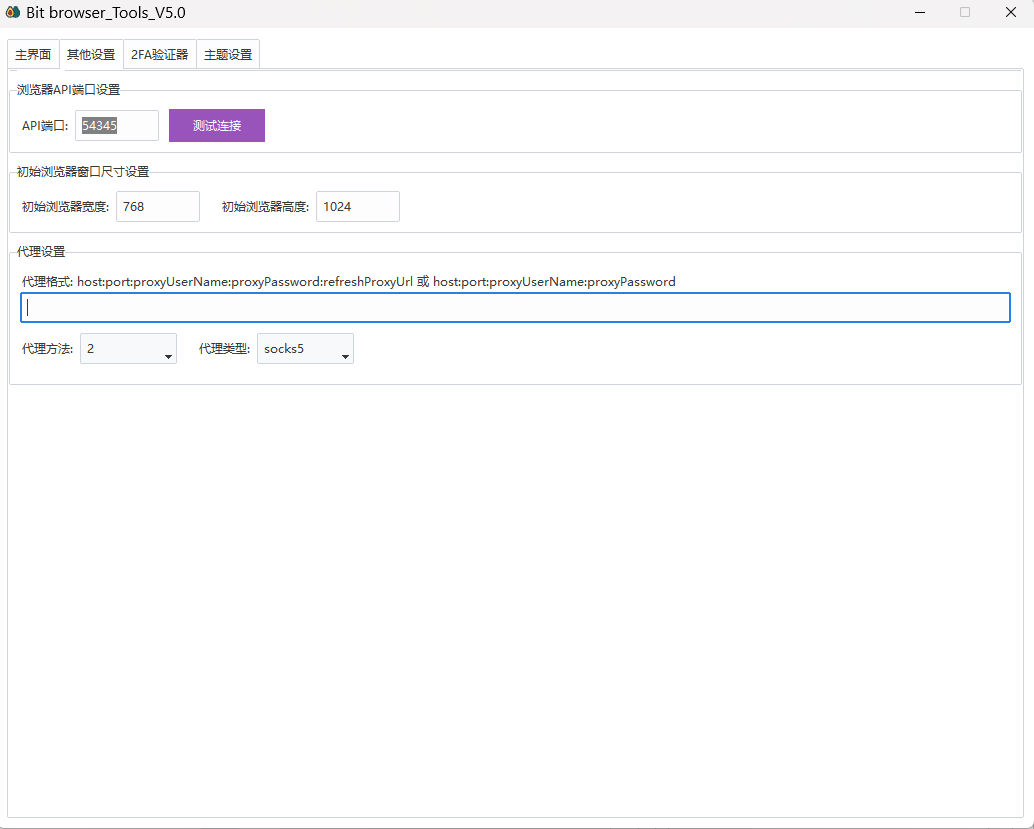Expand the 代理方法 dropdown showing 2
Viewport: 1034px width, 829px height.
point(128,349)
